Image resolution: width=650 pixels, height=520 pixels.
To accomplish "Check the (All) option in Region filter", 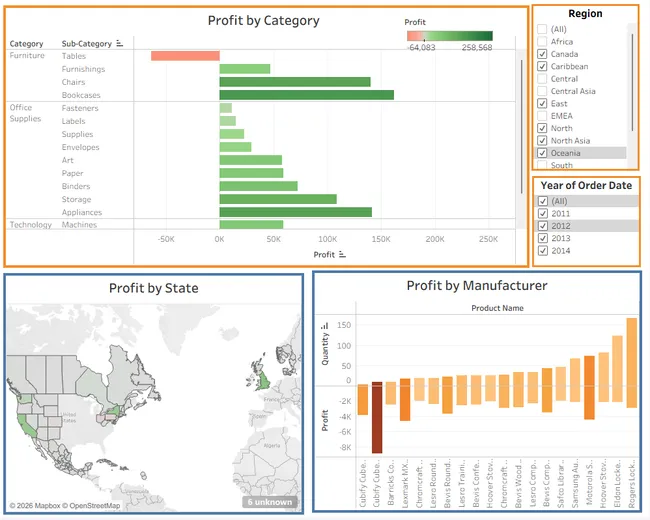I will pyautogui.click(x=542, y=29).
